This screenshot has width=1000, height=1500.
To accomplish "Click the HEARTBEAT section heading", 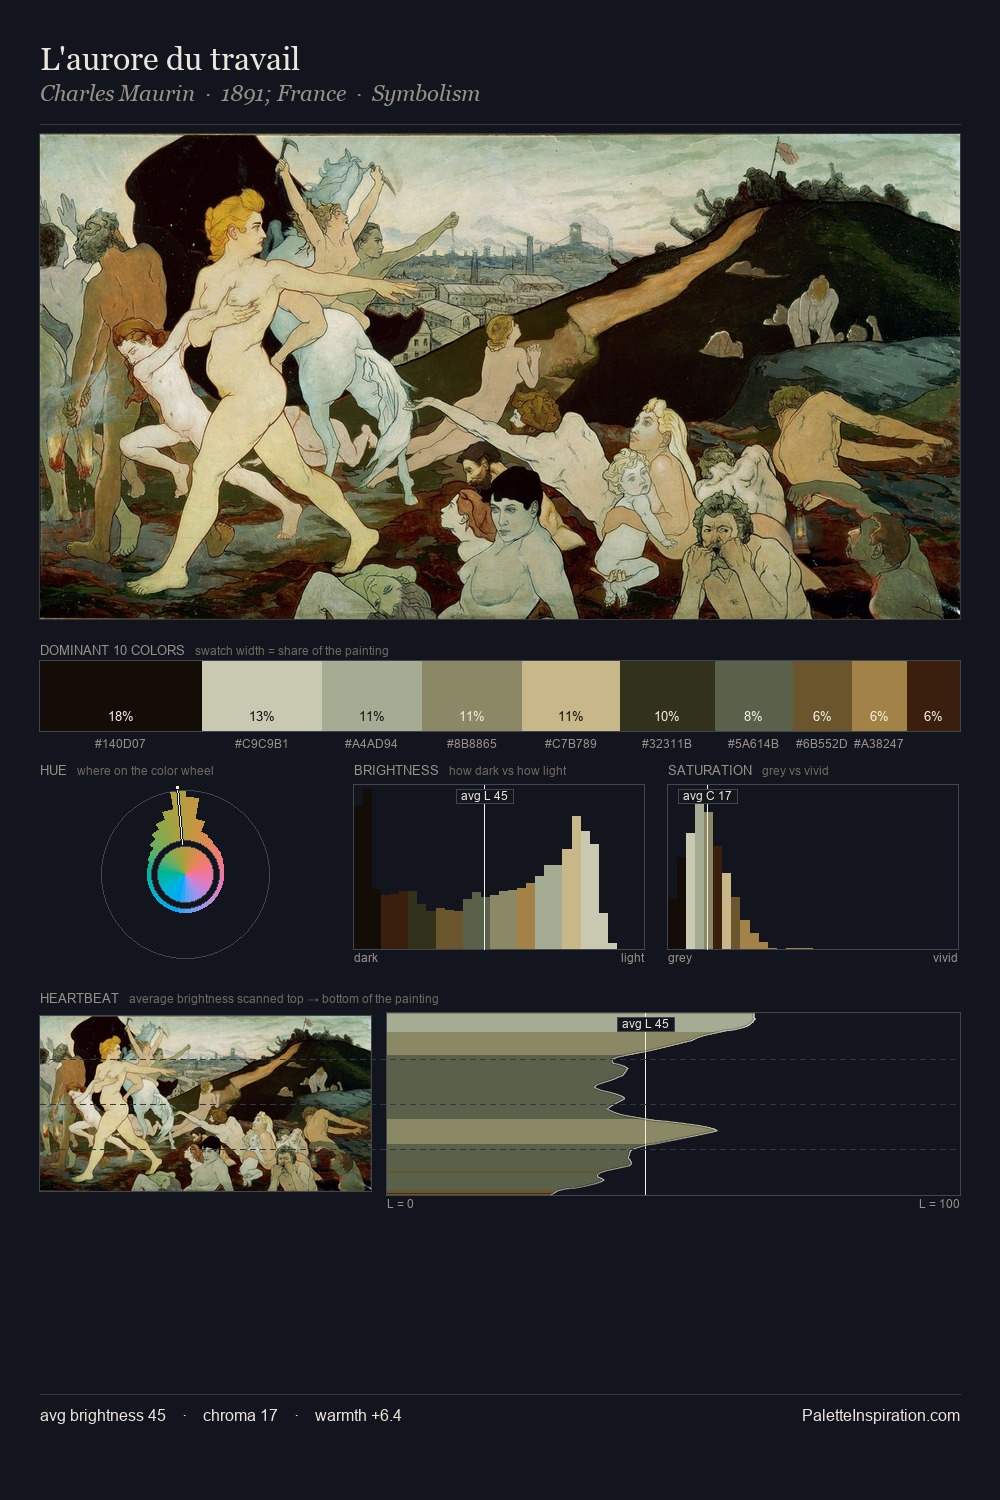I will point(79,998).
